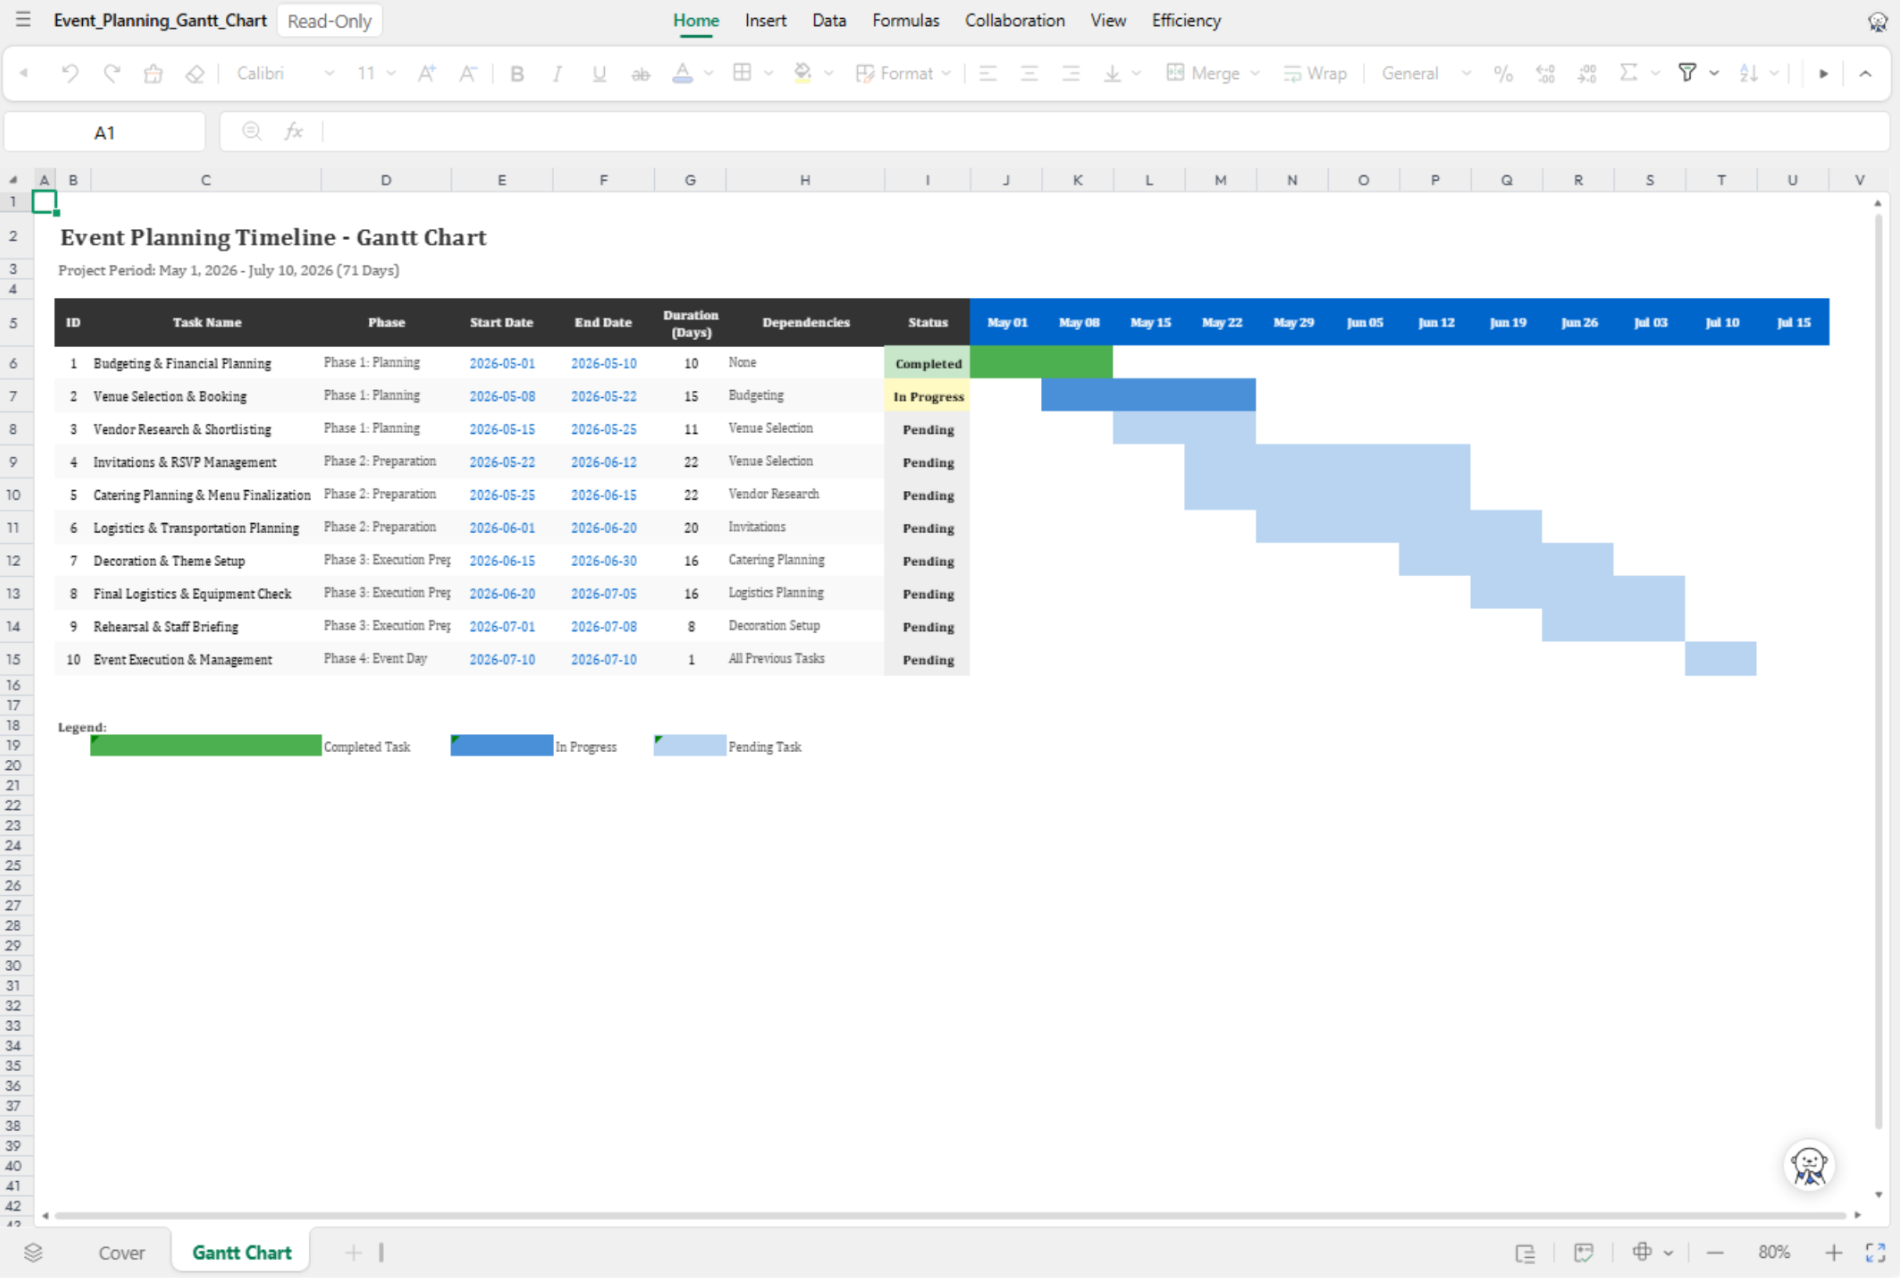Open the General number format dropdown

coord(1426,73)
